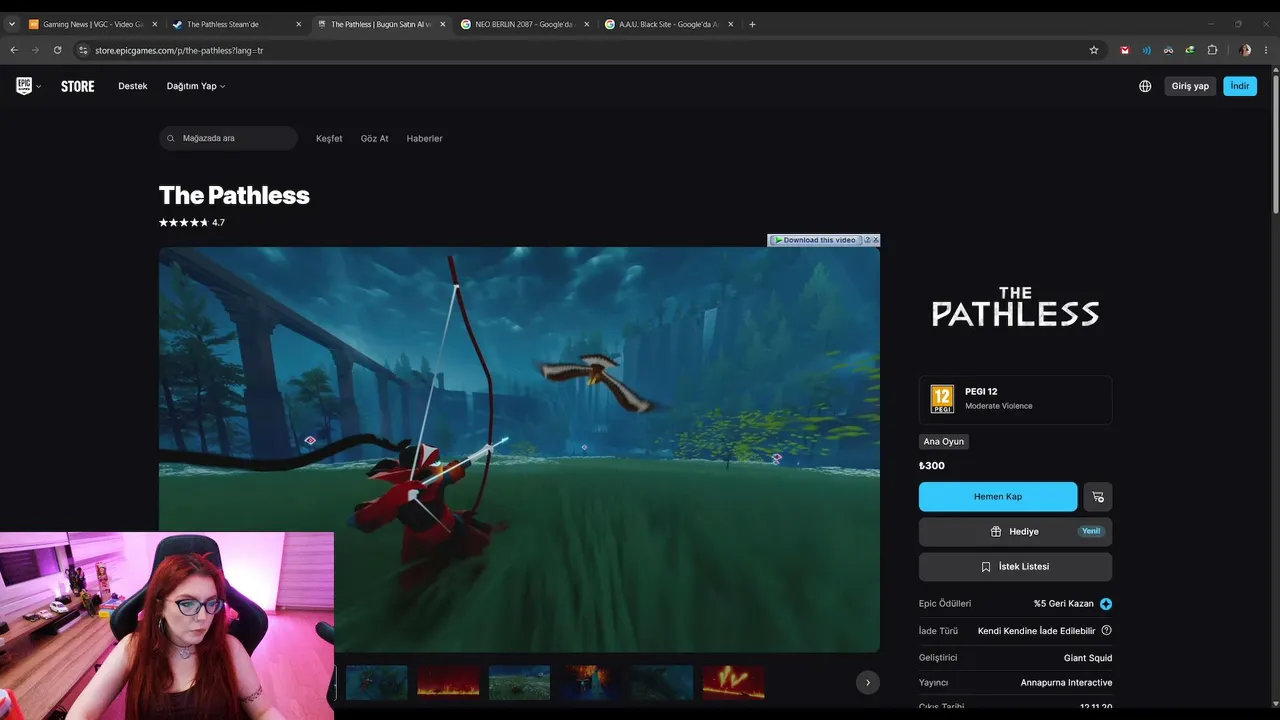The width and height of the screenshot is (1280, 720).
Task: Click the Hemen Kap buy button
Action: [x=998, y=497]
